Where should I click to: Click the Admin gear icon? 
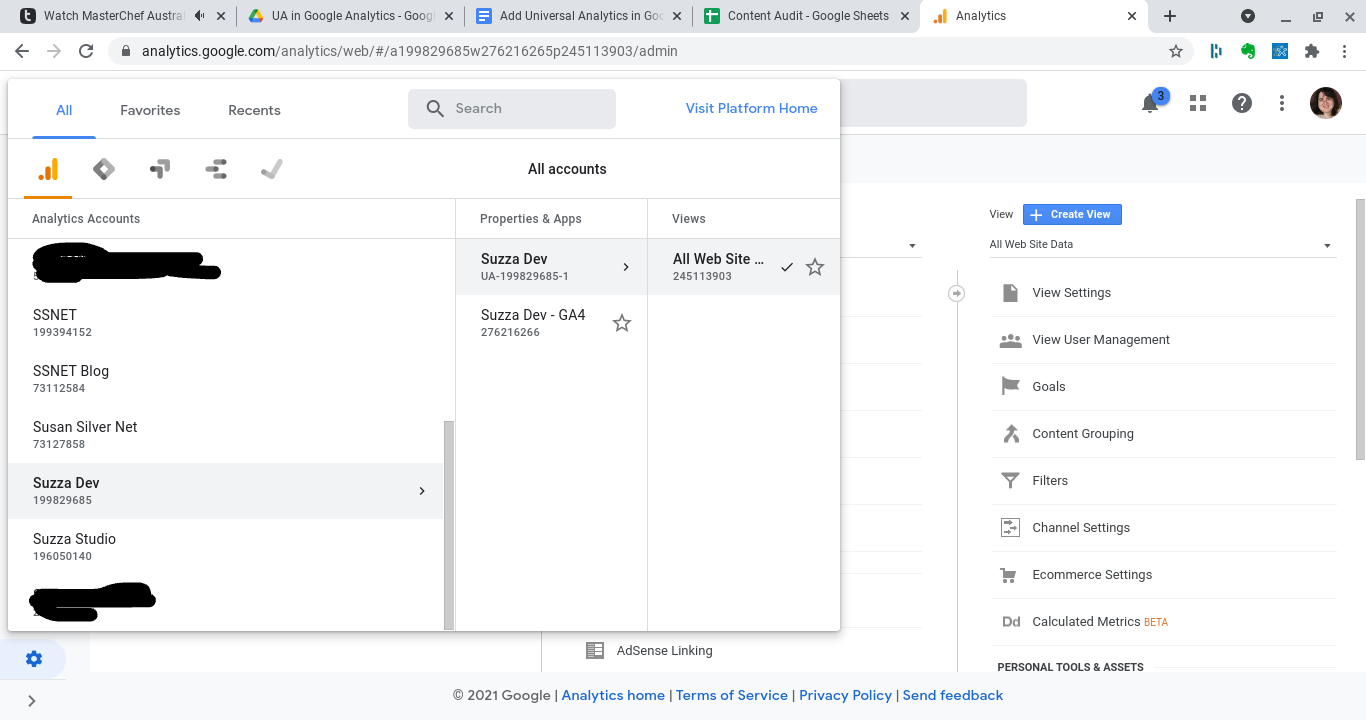[x=34, y=659]
